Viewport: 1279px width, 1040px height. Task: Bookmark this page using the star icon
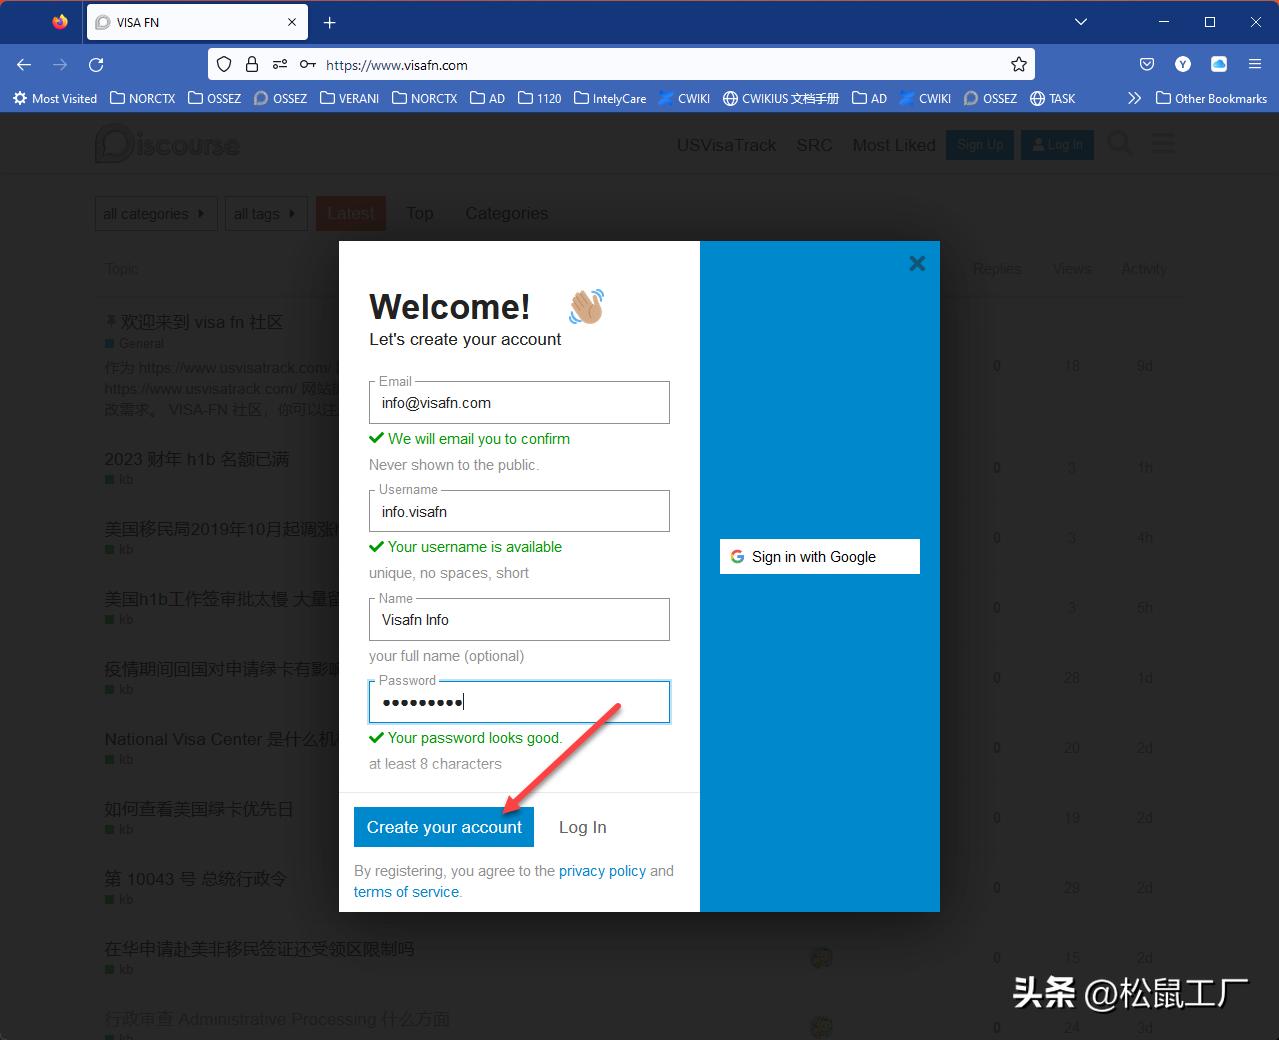point(1019,64)
